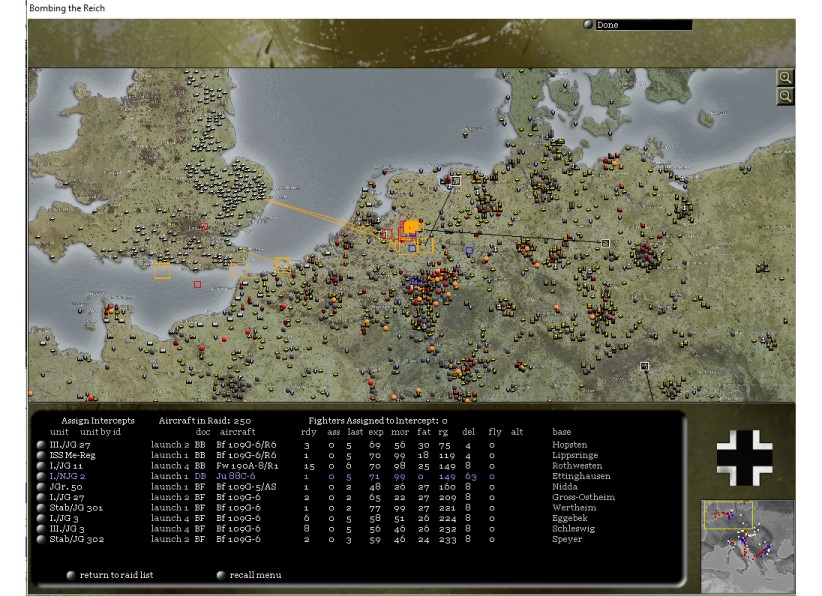Viewport: 822px width, 596px height.
Task: Click Fw 190A-8/R1 aircraft type
Action: tap(247, 466)
